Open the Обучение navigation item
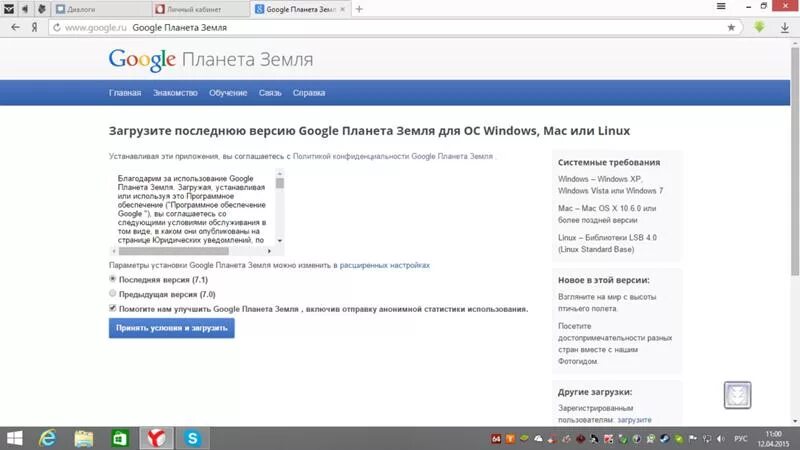800x450 pixels. [228, 93]
